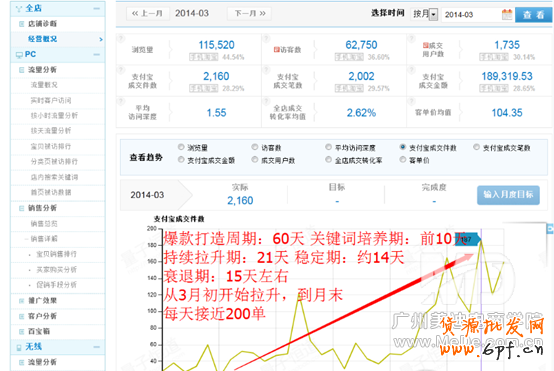Click the list icon beside 百宝箱
The height and width of the screenshot is (371, 554).
pyautogui.click(x=22, y=331)
